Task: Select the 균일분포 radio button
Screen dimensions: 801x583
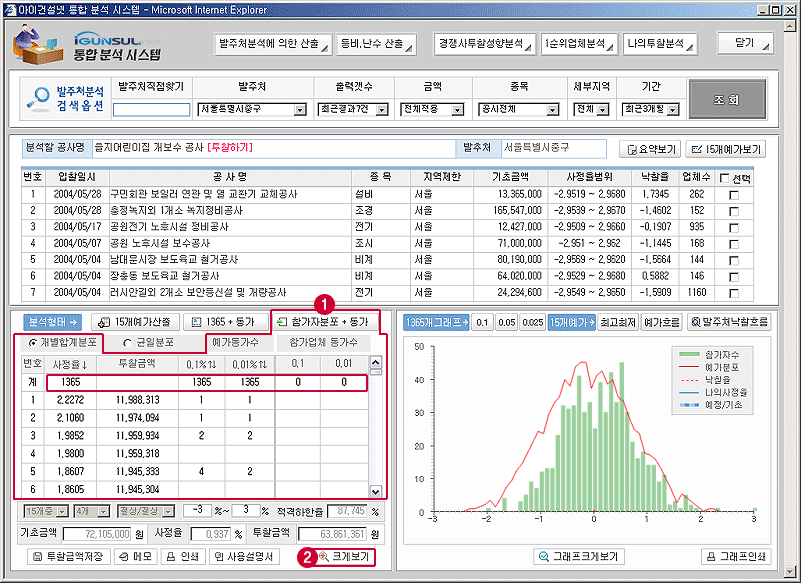Action: click(127, 343)
